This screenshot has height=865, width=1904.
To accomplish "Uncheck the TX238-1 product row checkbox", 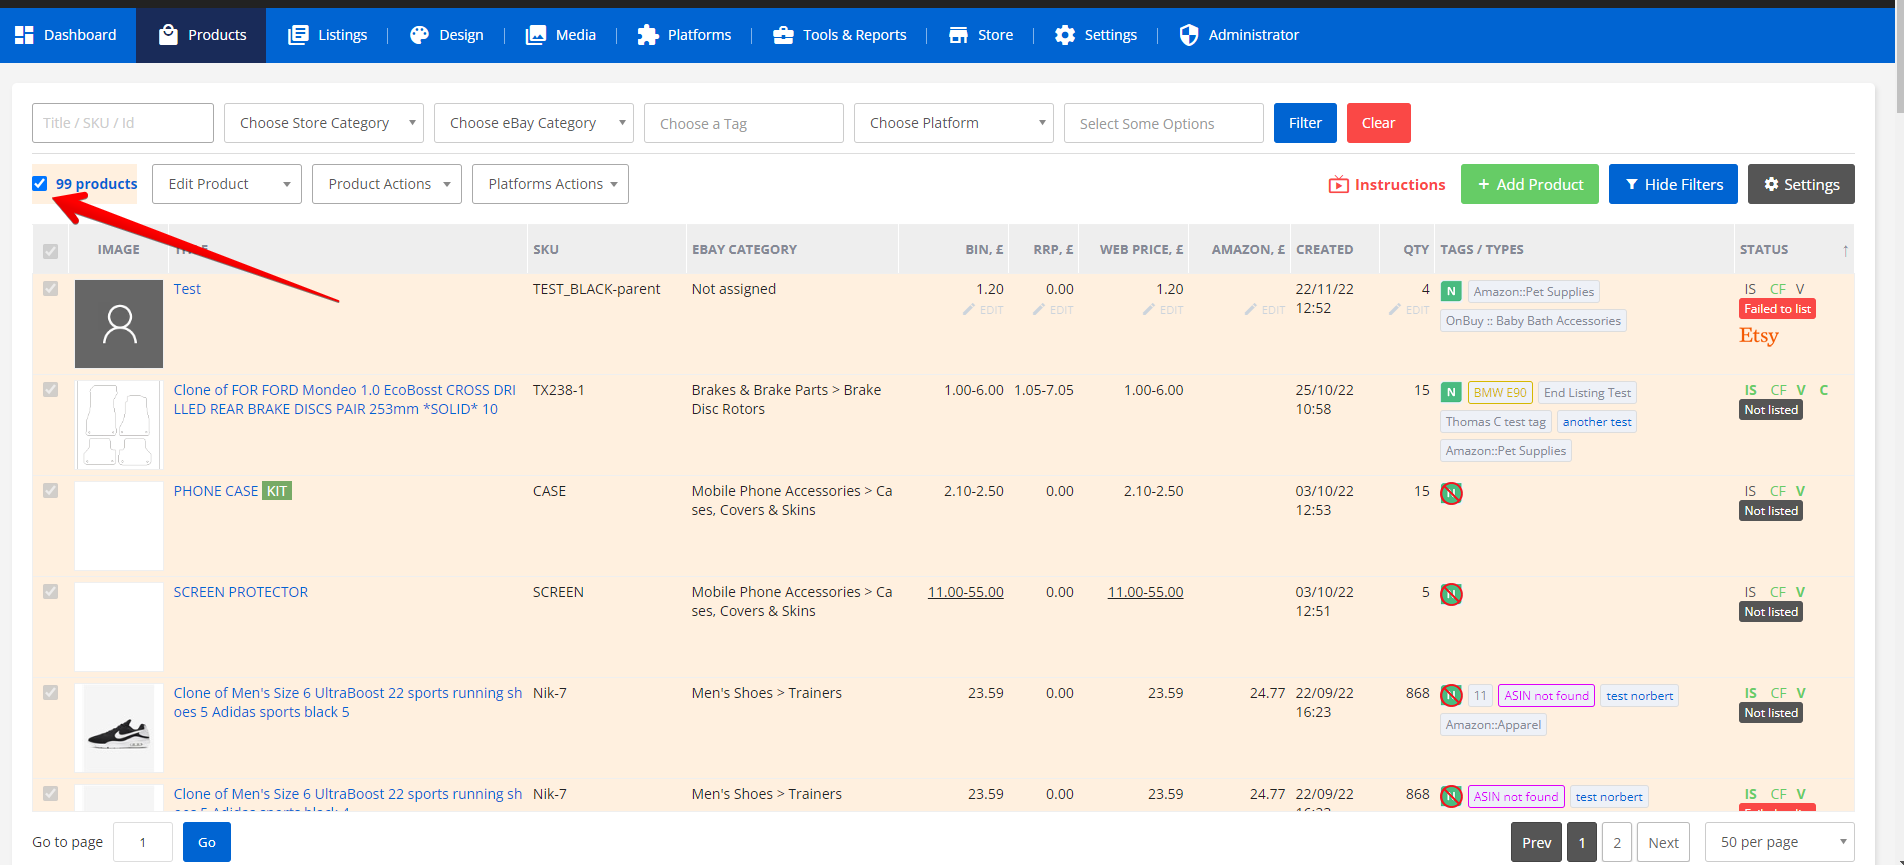I will (51, 390).
